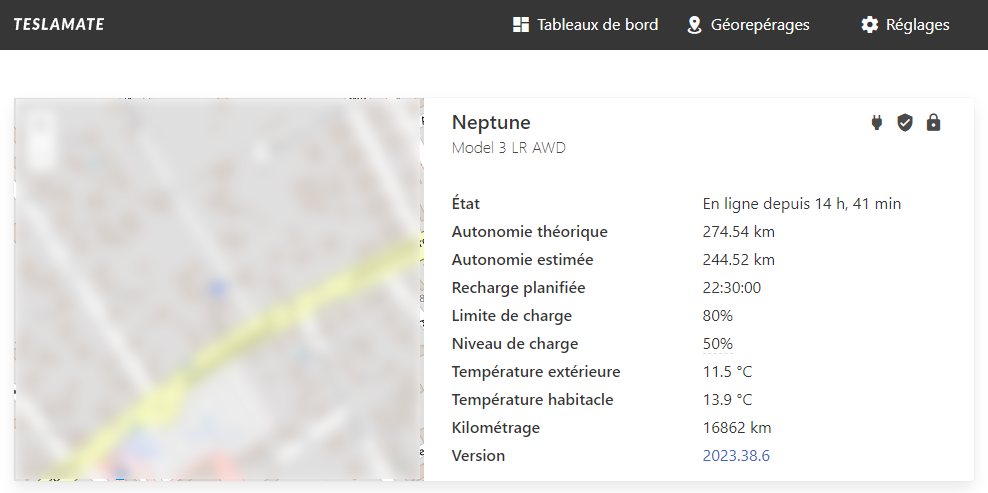This screenshot has height=493, width=988.
Task: Click the Niveau de charge label
Action: 515,344
